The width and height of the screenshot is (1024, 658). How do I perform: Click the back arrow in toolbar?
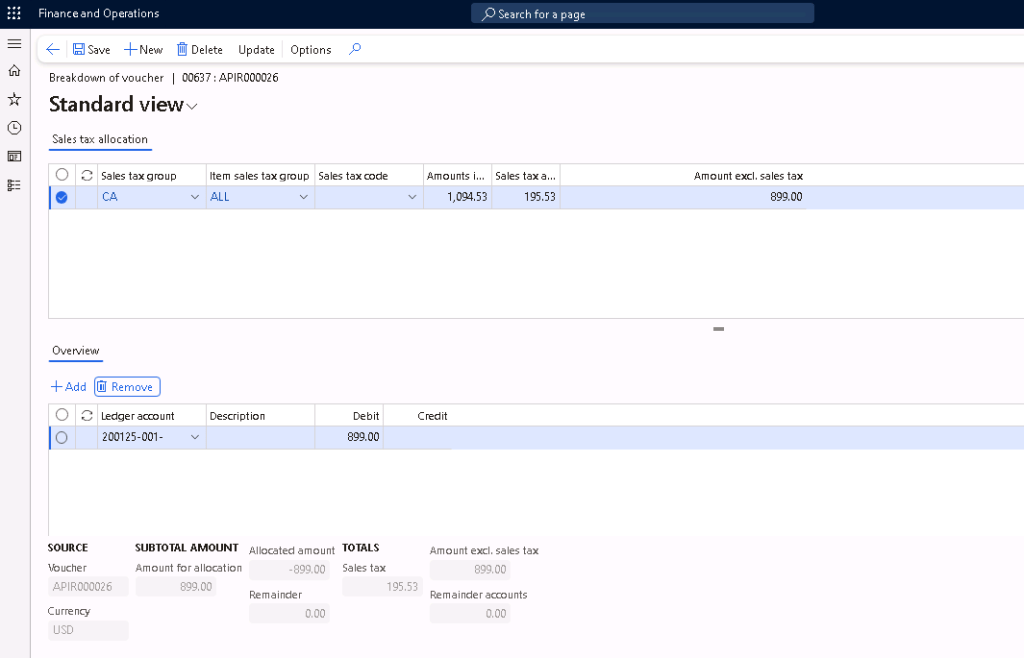coord(53,49)
